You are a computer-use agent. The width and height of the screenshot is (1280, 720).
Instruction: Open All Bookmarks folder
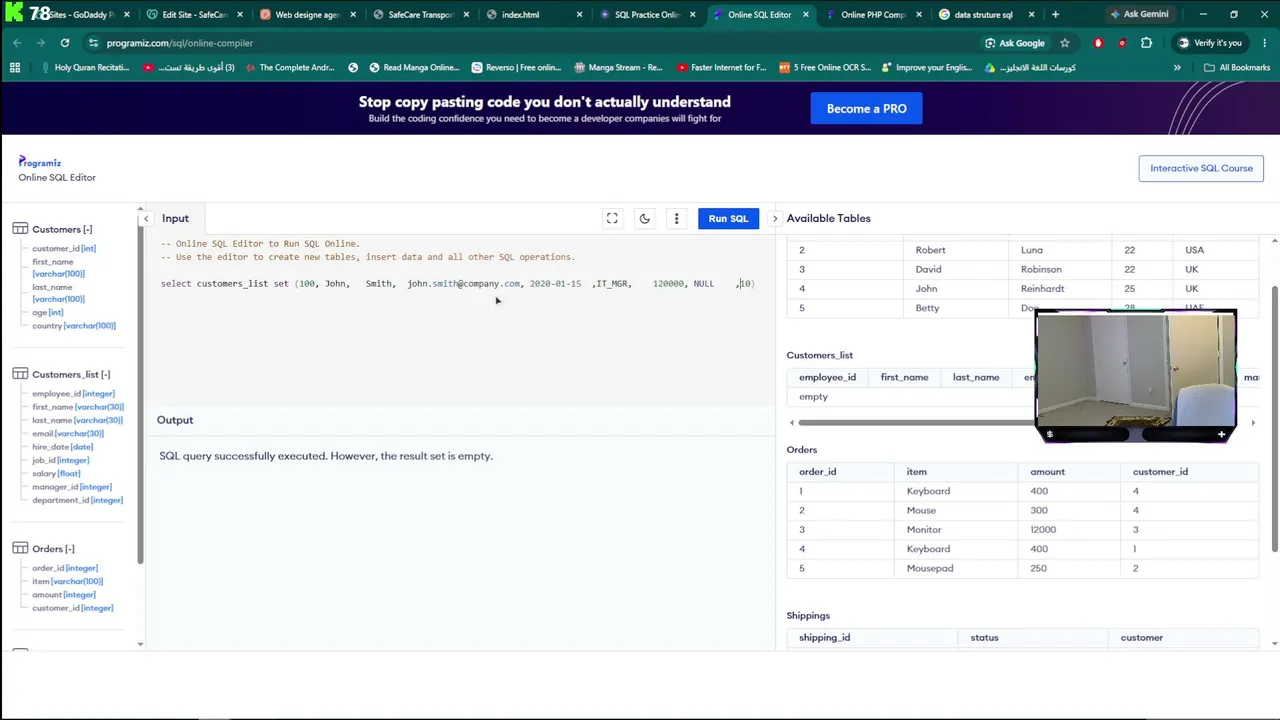(1237, 67)
